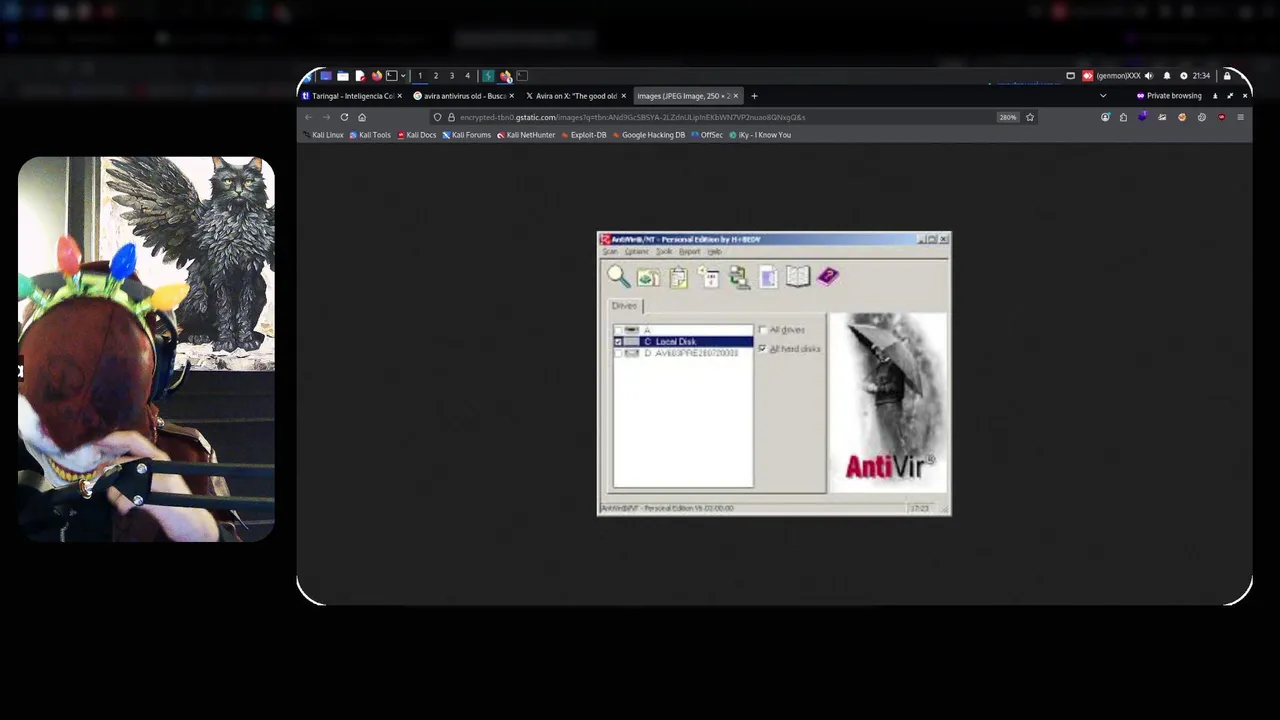Switch to workspace 4 in panel
This screenshot has height=720, width=1280.
(467, 76)
